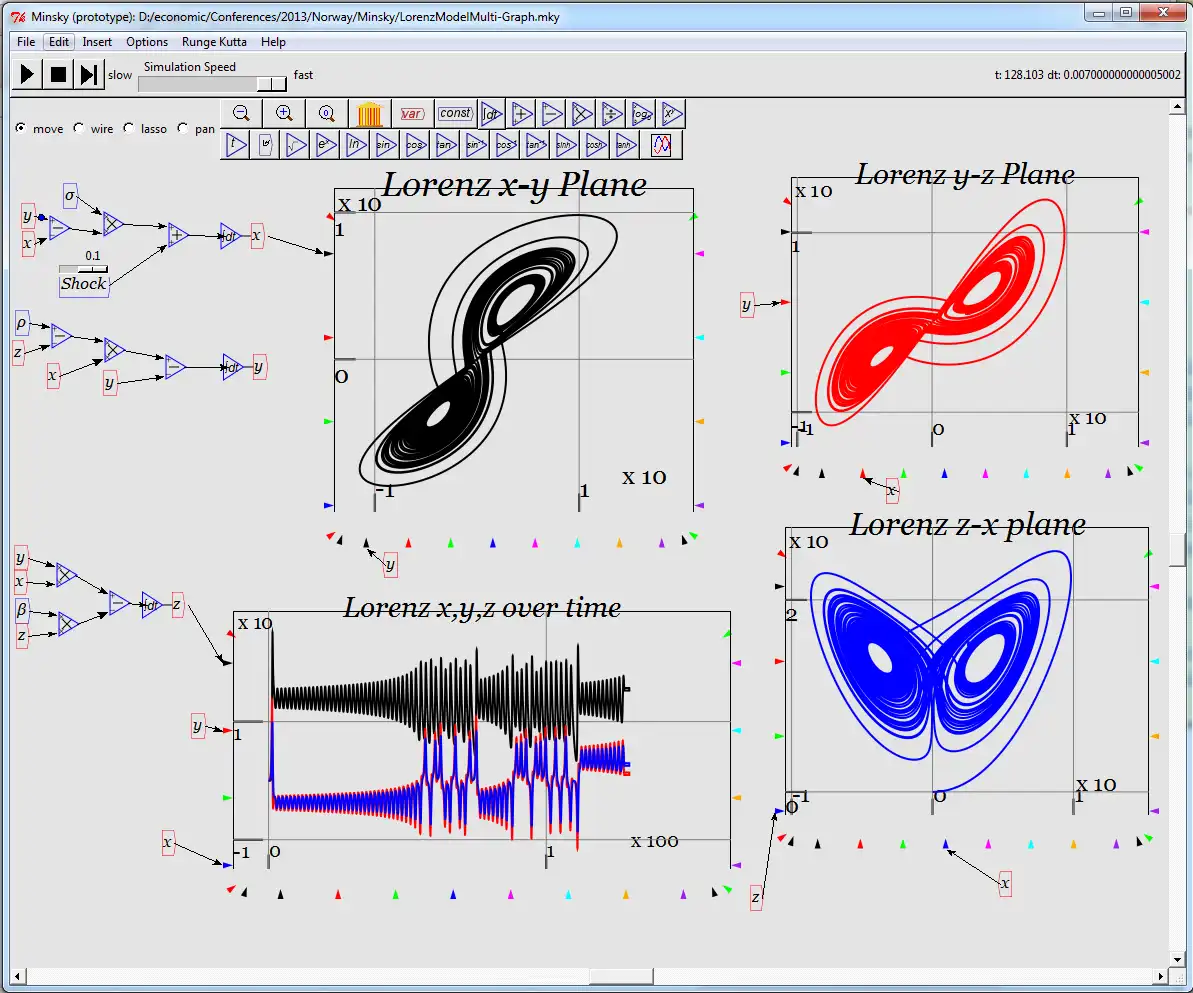Step the simulation forward once
Image resolution: width=1193 pixels, height=993 pixels.
pos(88,73)
